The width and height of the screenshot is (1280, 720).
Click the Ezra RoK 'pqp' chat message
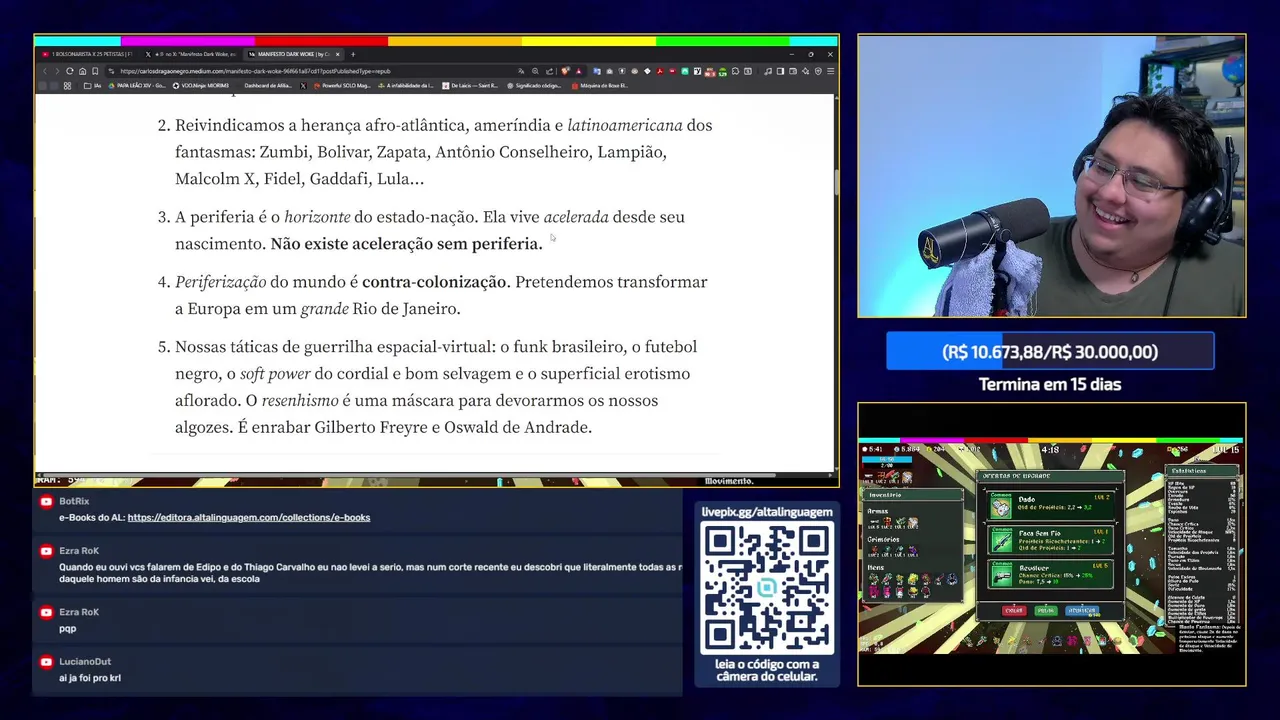tap(67, 629)
